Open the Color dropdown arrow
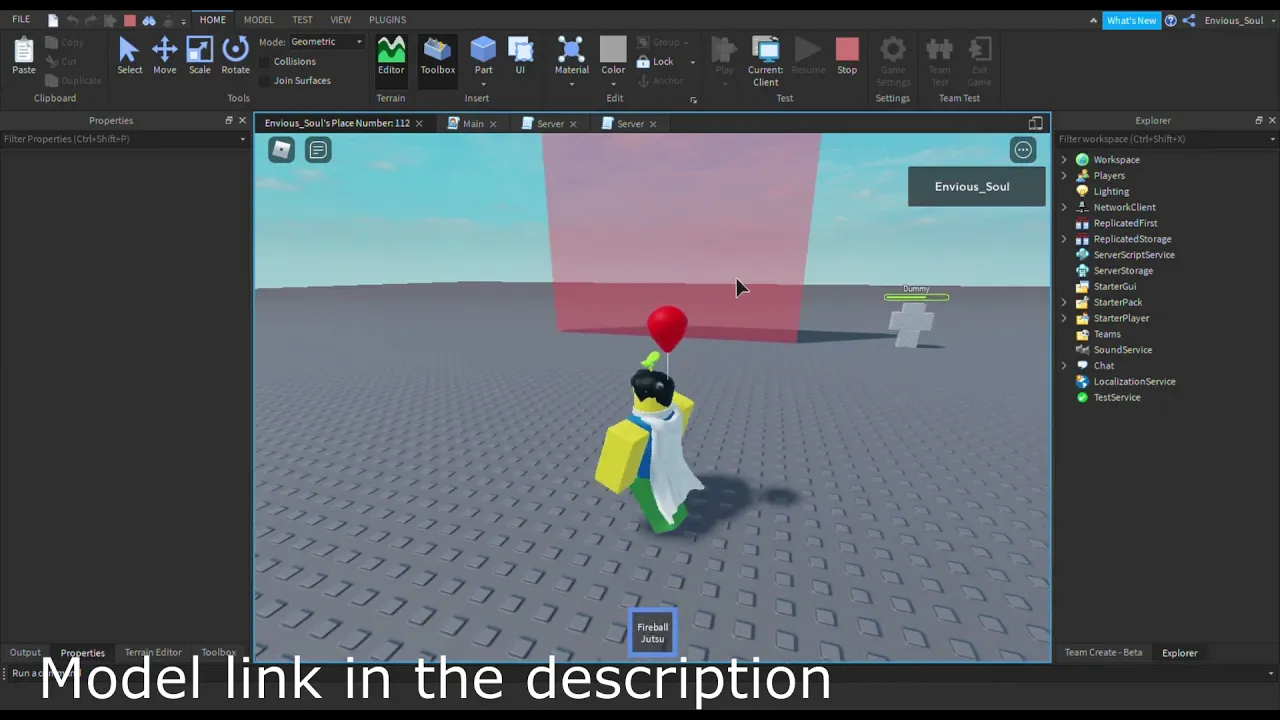 pyautogui.click(x=613, y=84)
